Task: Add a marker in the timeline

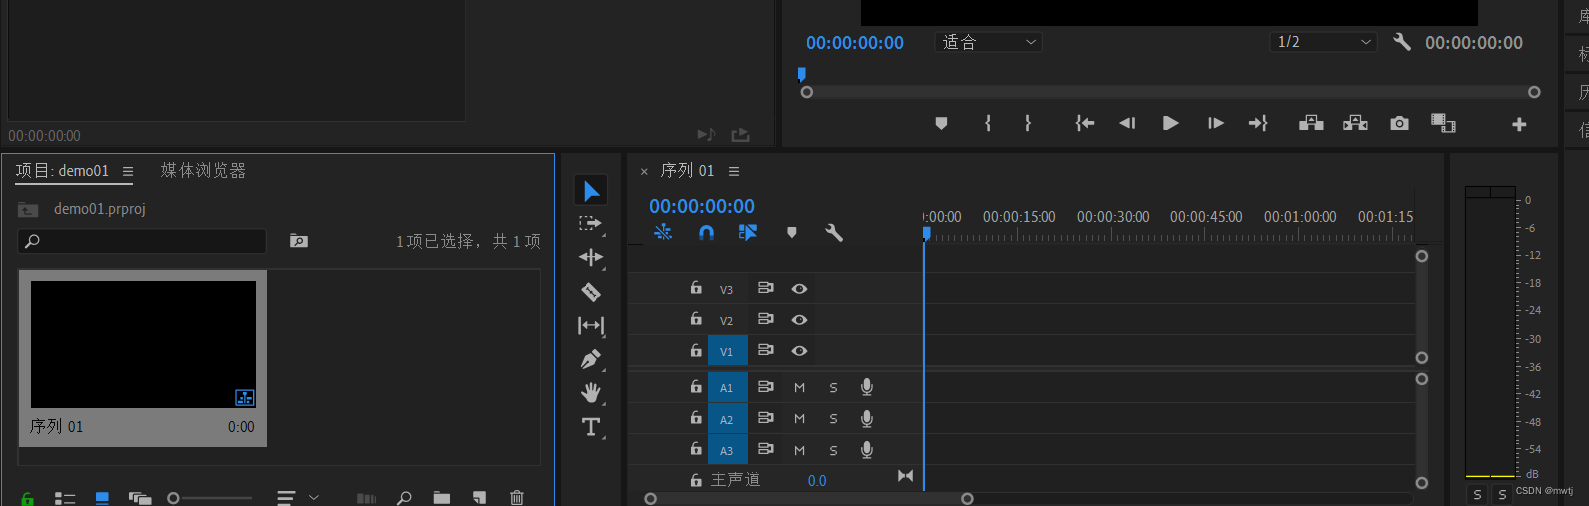Action: point(792,233)
